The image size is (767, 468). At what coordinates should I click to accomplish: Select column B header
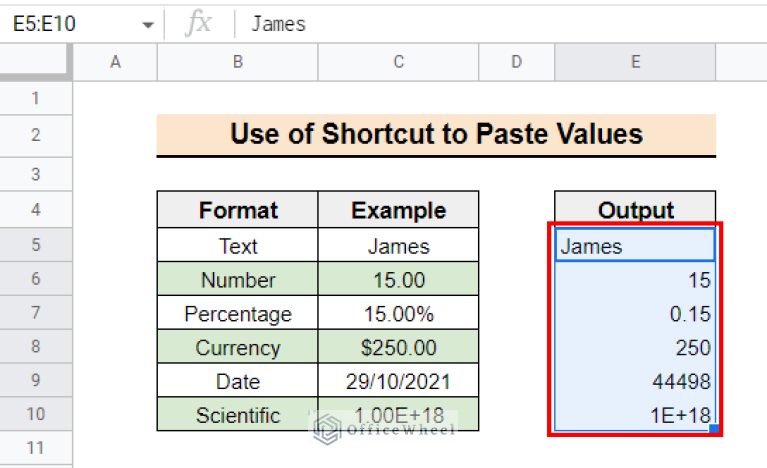(x=237, y=62)
